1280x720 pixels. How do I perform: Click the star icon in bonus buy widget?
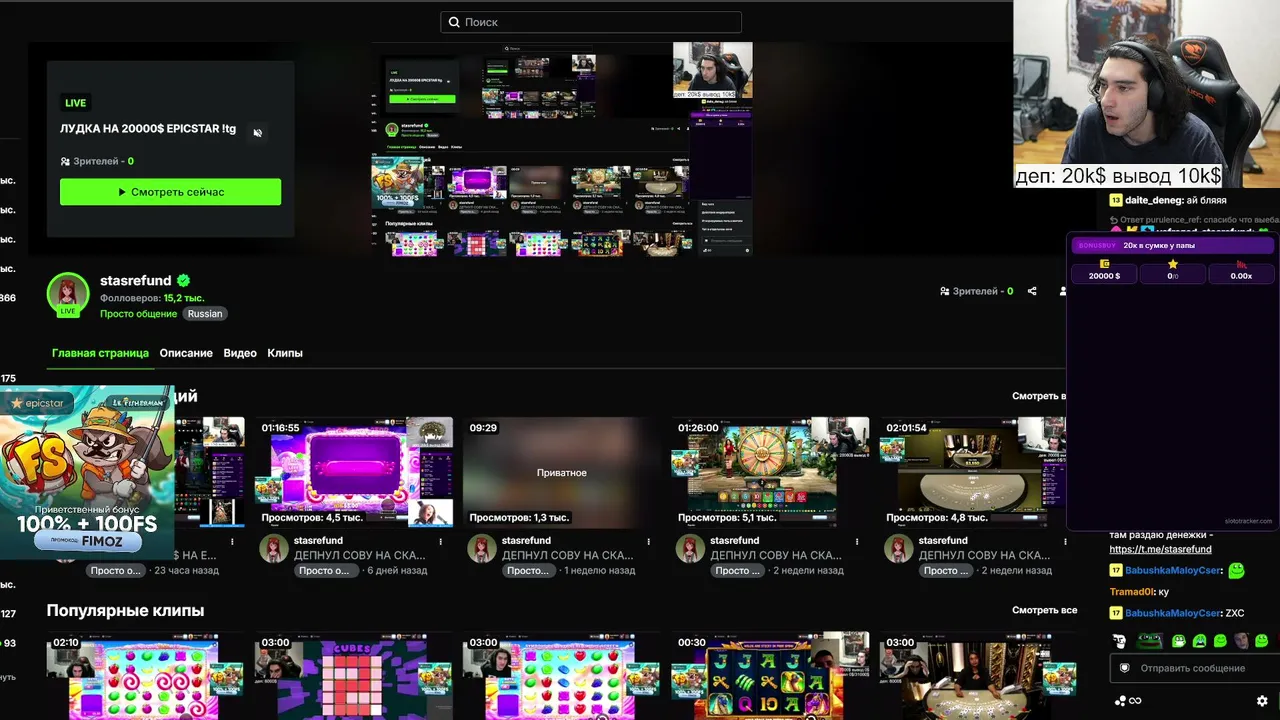(x=1173, y=264)
